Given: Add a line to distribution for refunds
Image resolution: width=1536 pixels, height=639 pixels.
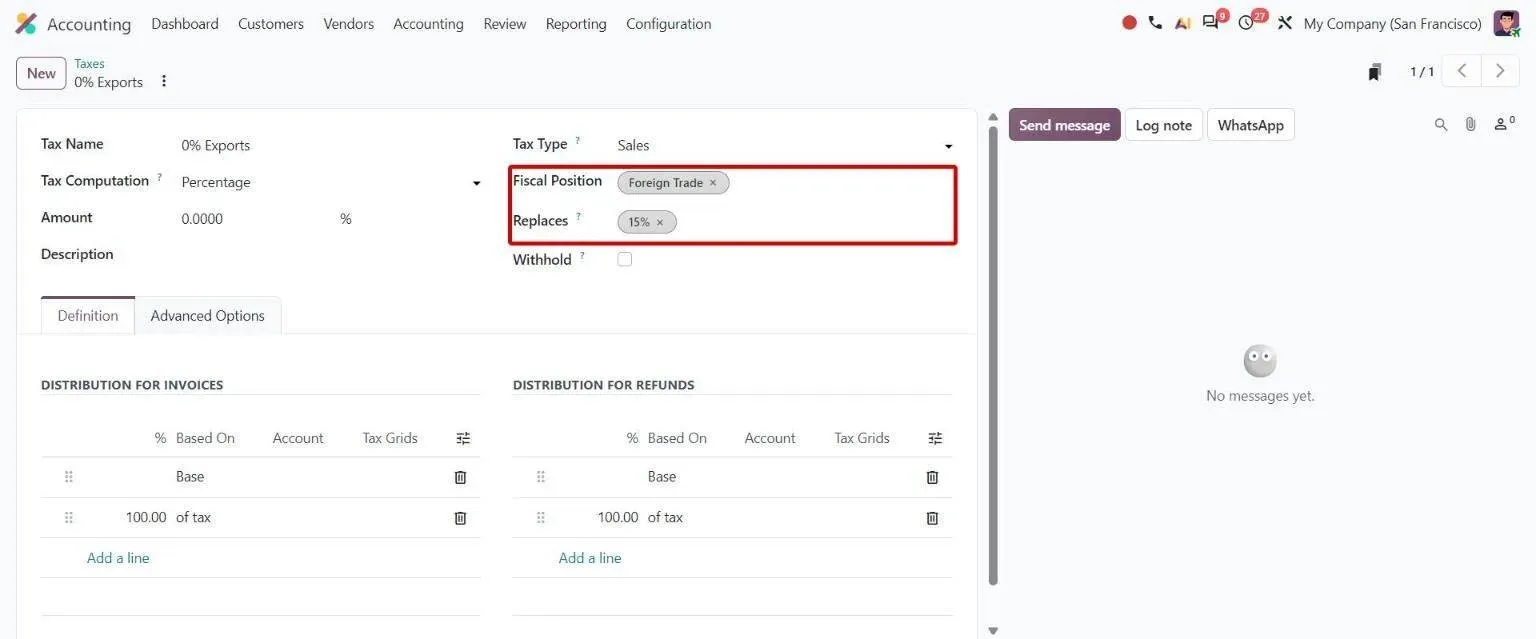Looking at the screenshot, I should coord(590,558).
